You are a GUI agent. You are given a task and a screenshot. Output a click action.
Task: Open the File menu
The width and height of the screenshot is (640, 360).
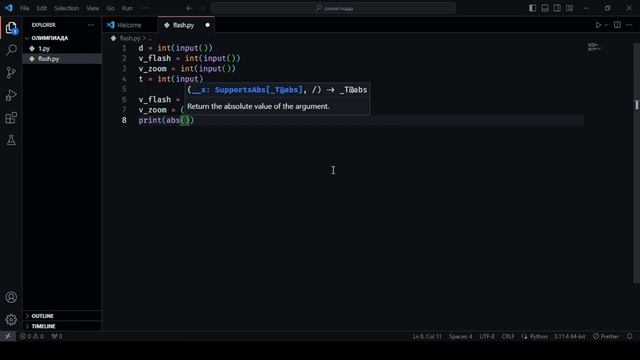(24, 8)
